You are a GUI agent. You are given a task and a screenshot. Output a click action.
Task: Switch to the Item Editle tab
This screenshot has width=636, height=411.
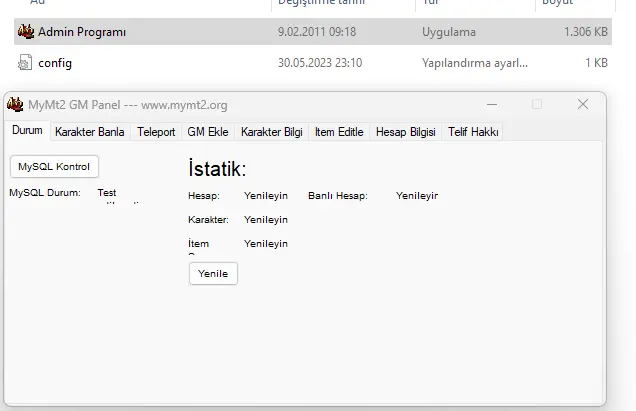(339, 132)
